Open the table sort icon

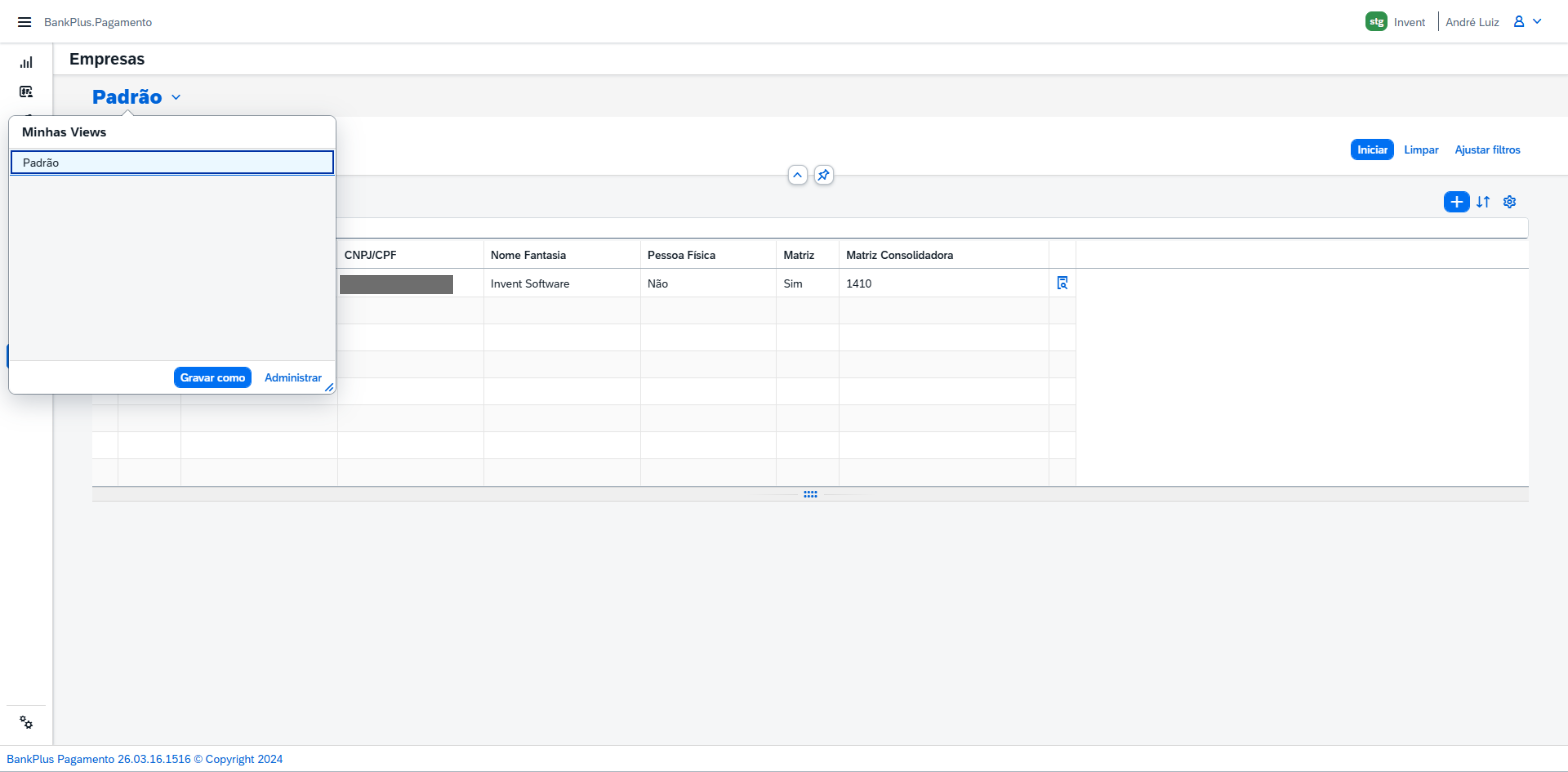[1483, 202]
